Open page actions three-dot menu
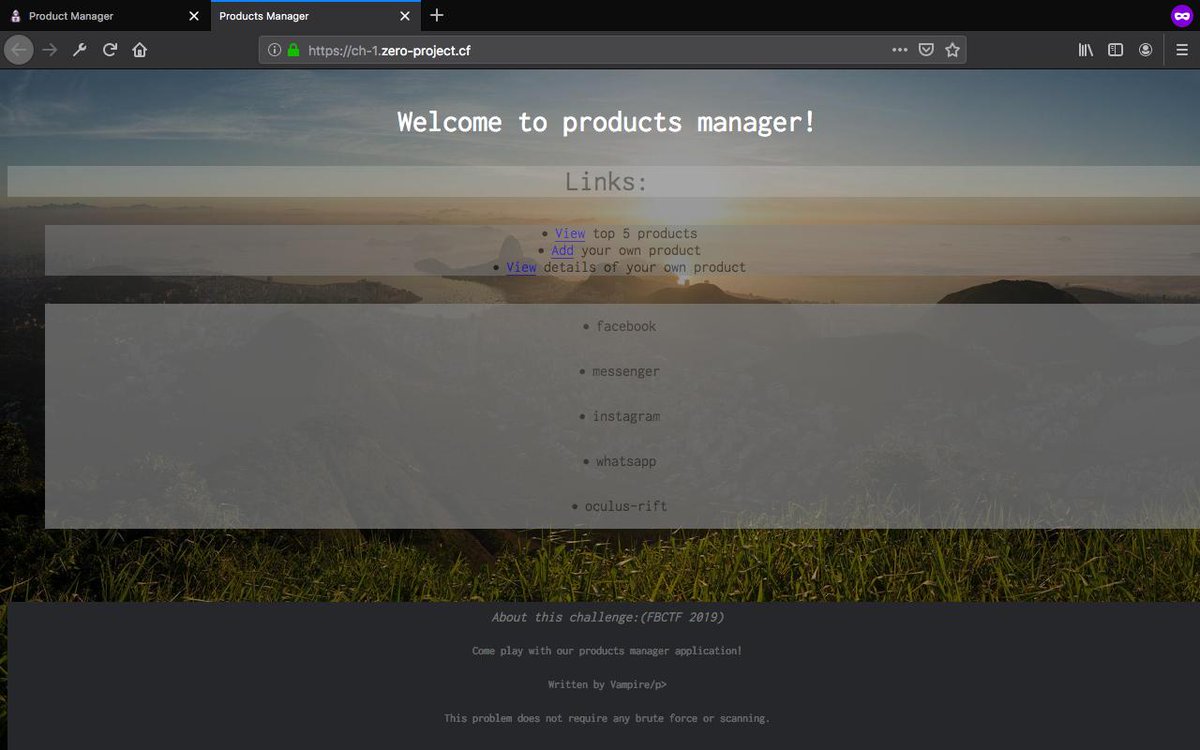The height and width of the screenshot is (750, 1200). pyautogui.click(x=900, y=50)
